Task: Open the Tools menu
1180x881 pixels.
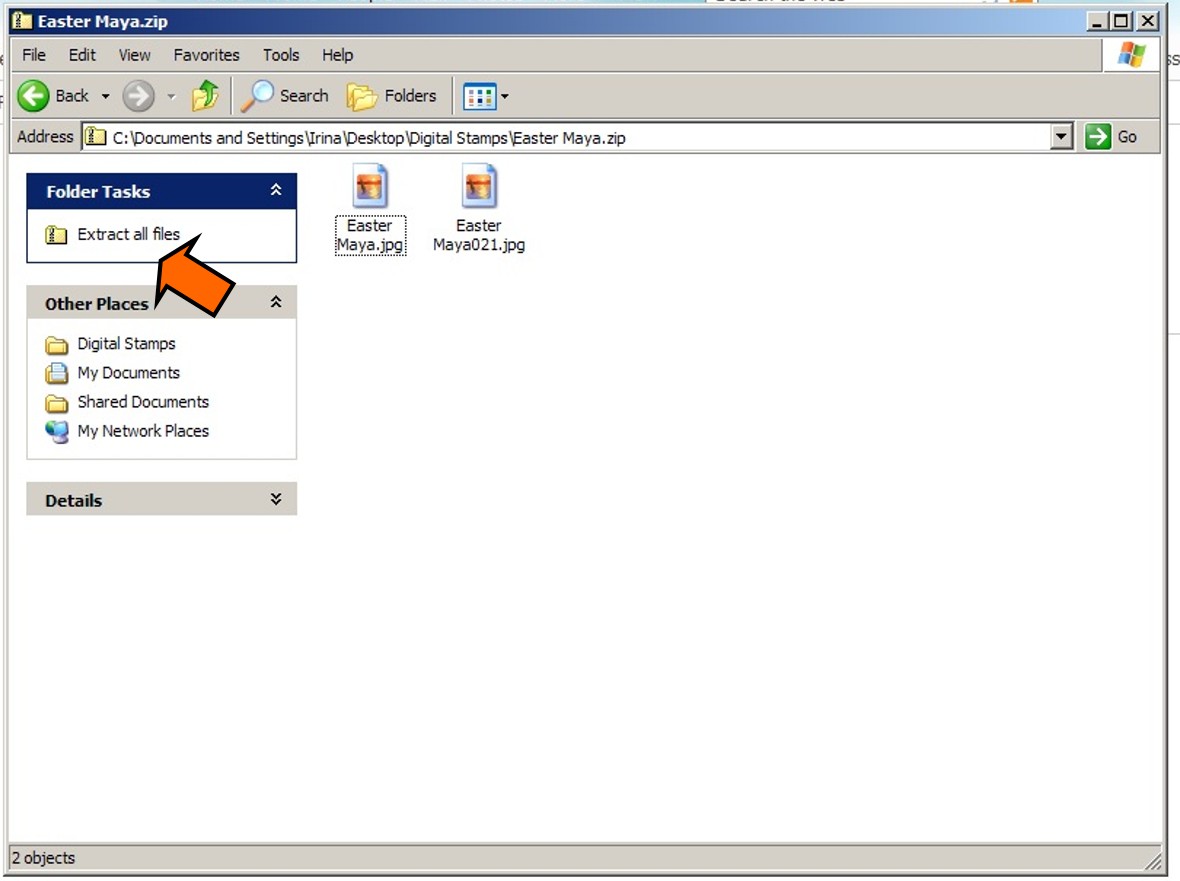Action: coord(281,55)
